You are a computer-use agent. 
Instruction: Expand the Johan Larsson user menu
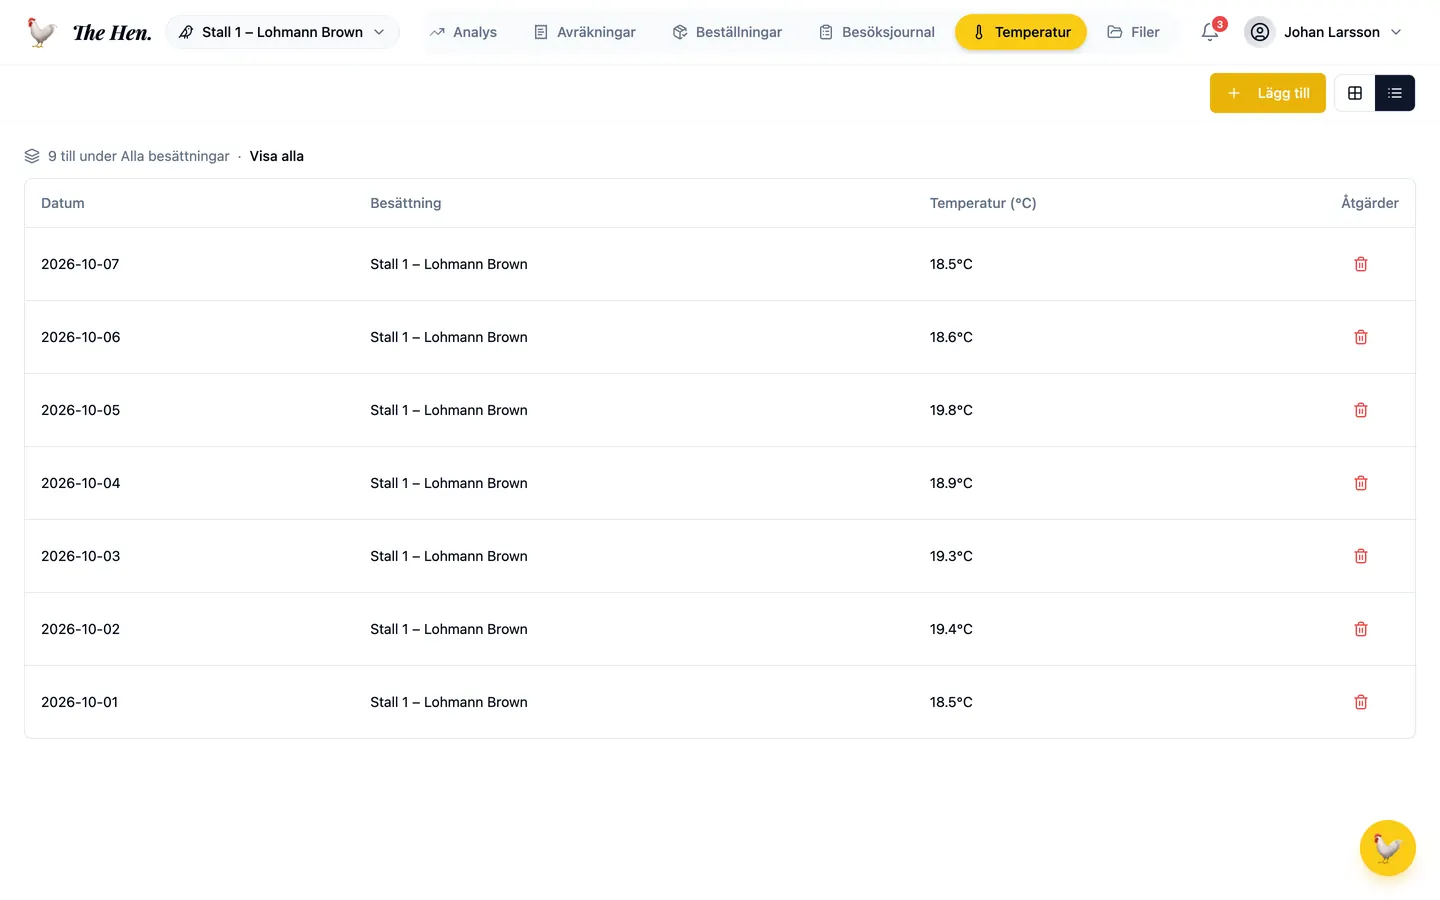1323,32
